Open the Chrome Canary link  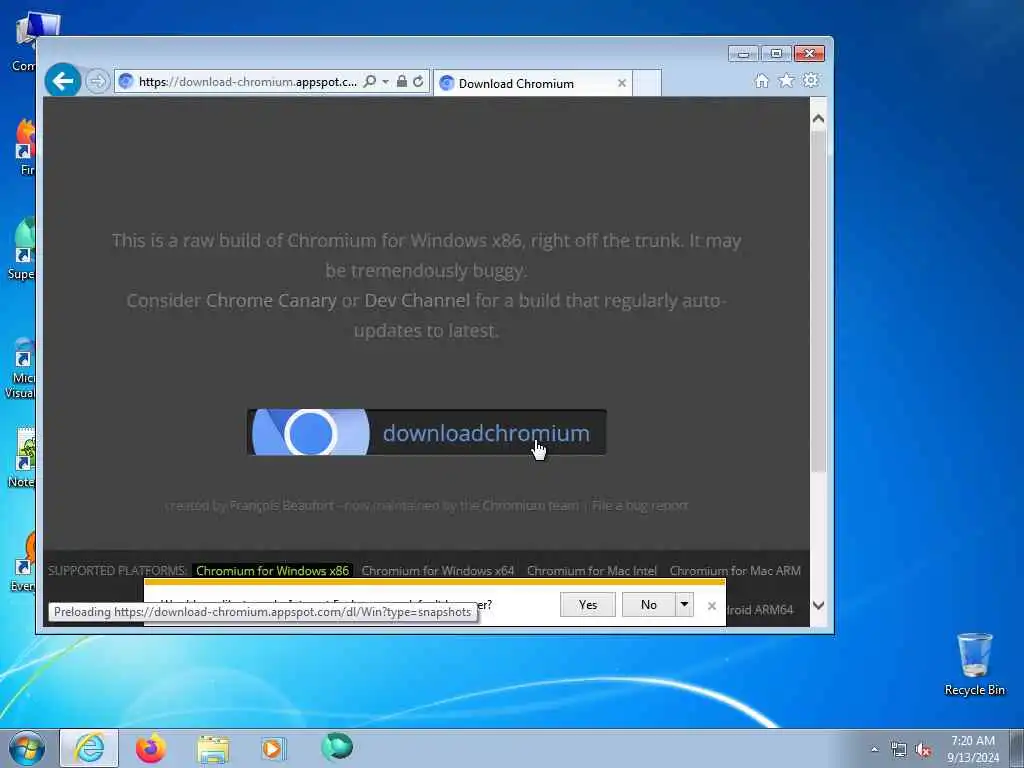(x=271, y=300)
